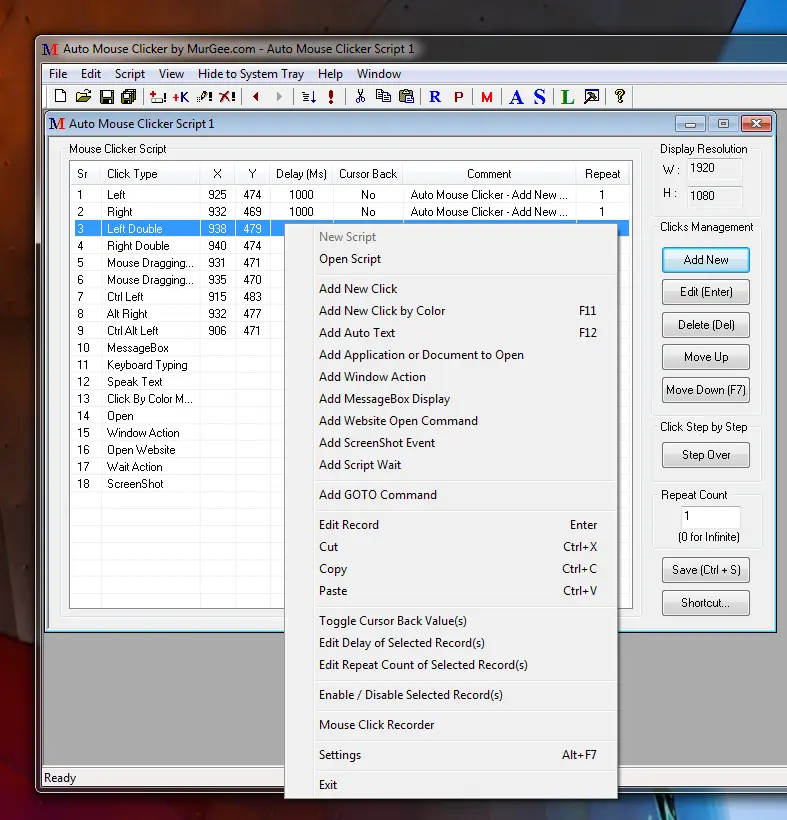Click the lines with down arrow toolbar icon
787x820 pixels.
tap(309, 97)
